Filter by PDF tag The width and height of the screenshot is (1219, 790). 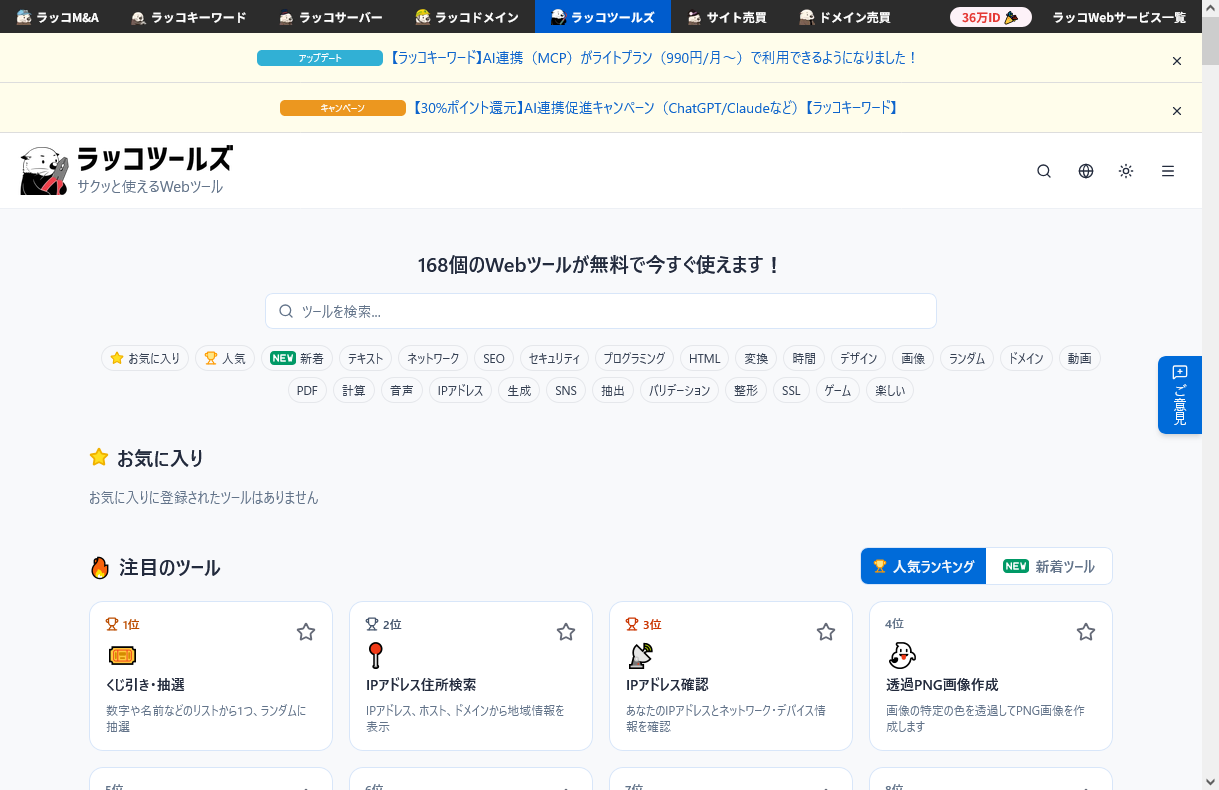(307, 390)
